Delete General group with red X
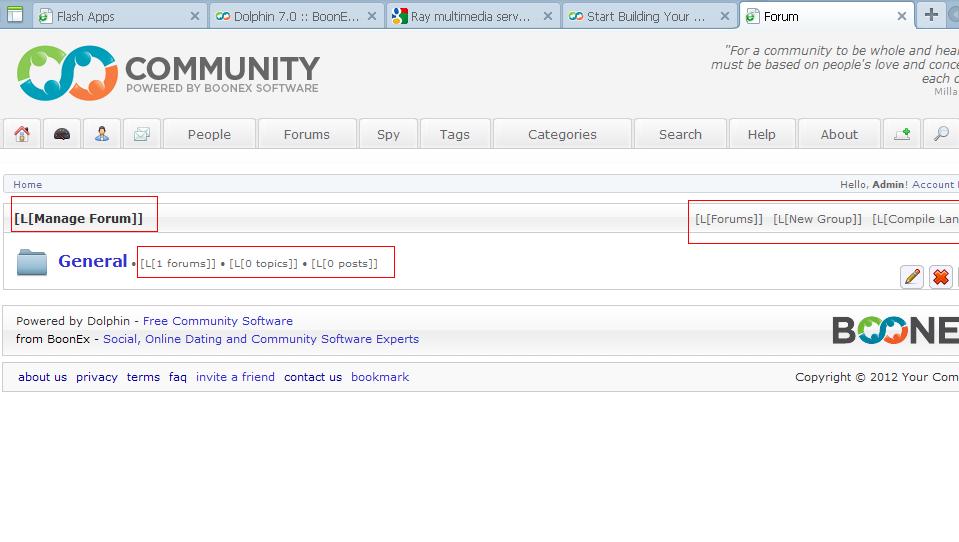This screenshot has height=542, width=959. point(940,277)
